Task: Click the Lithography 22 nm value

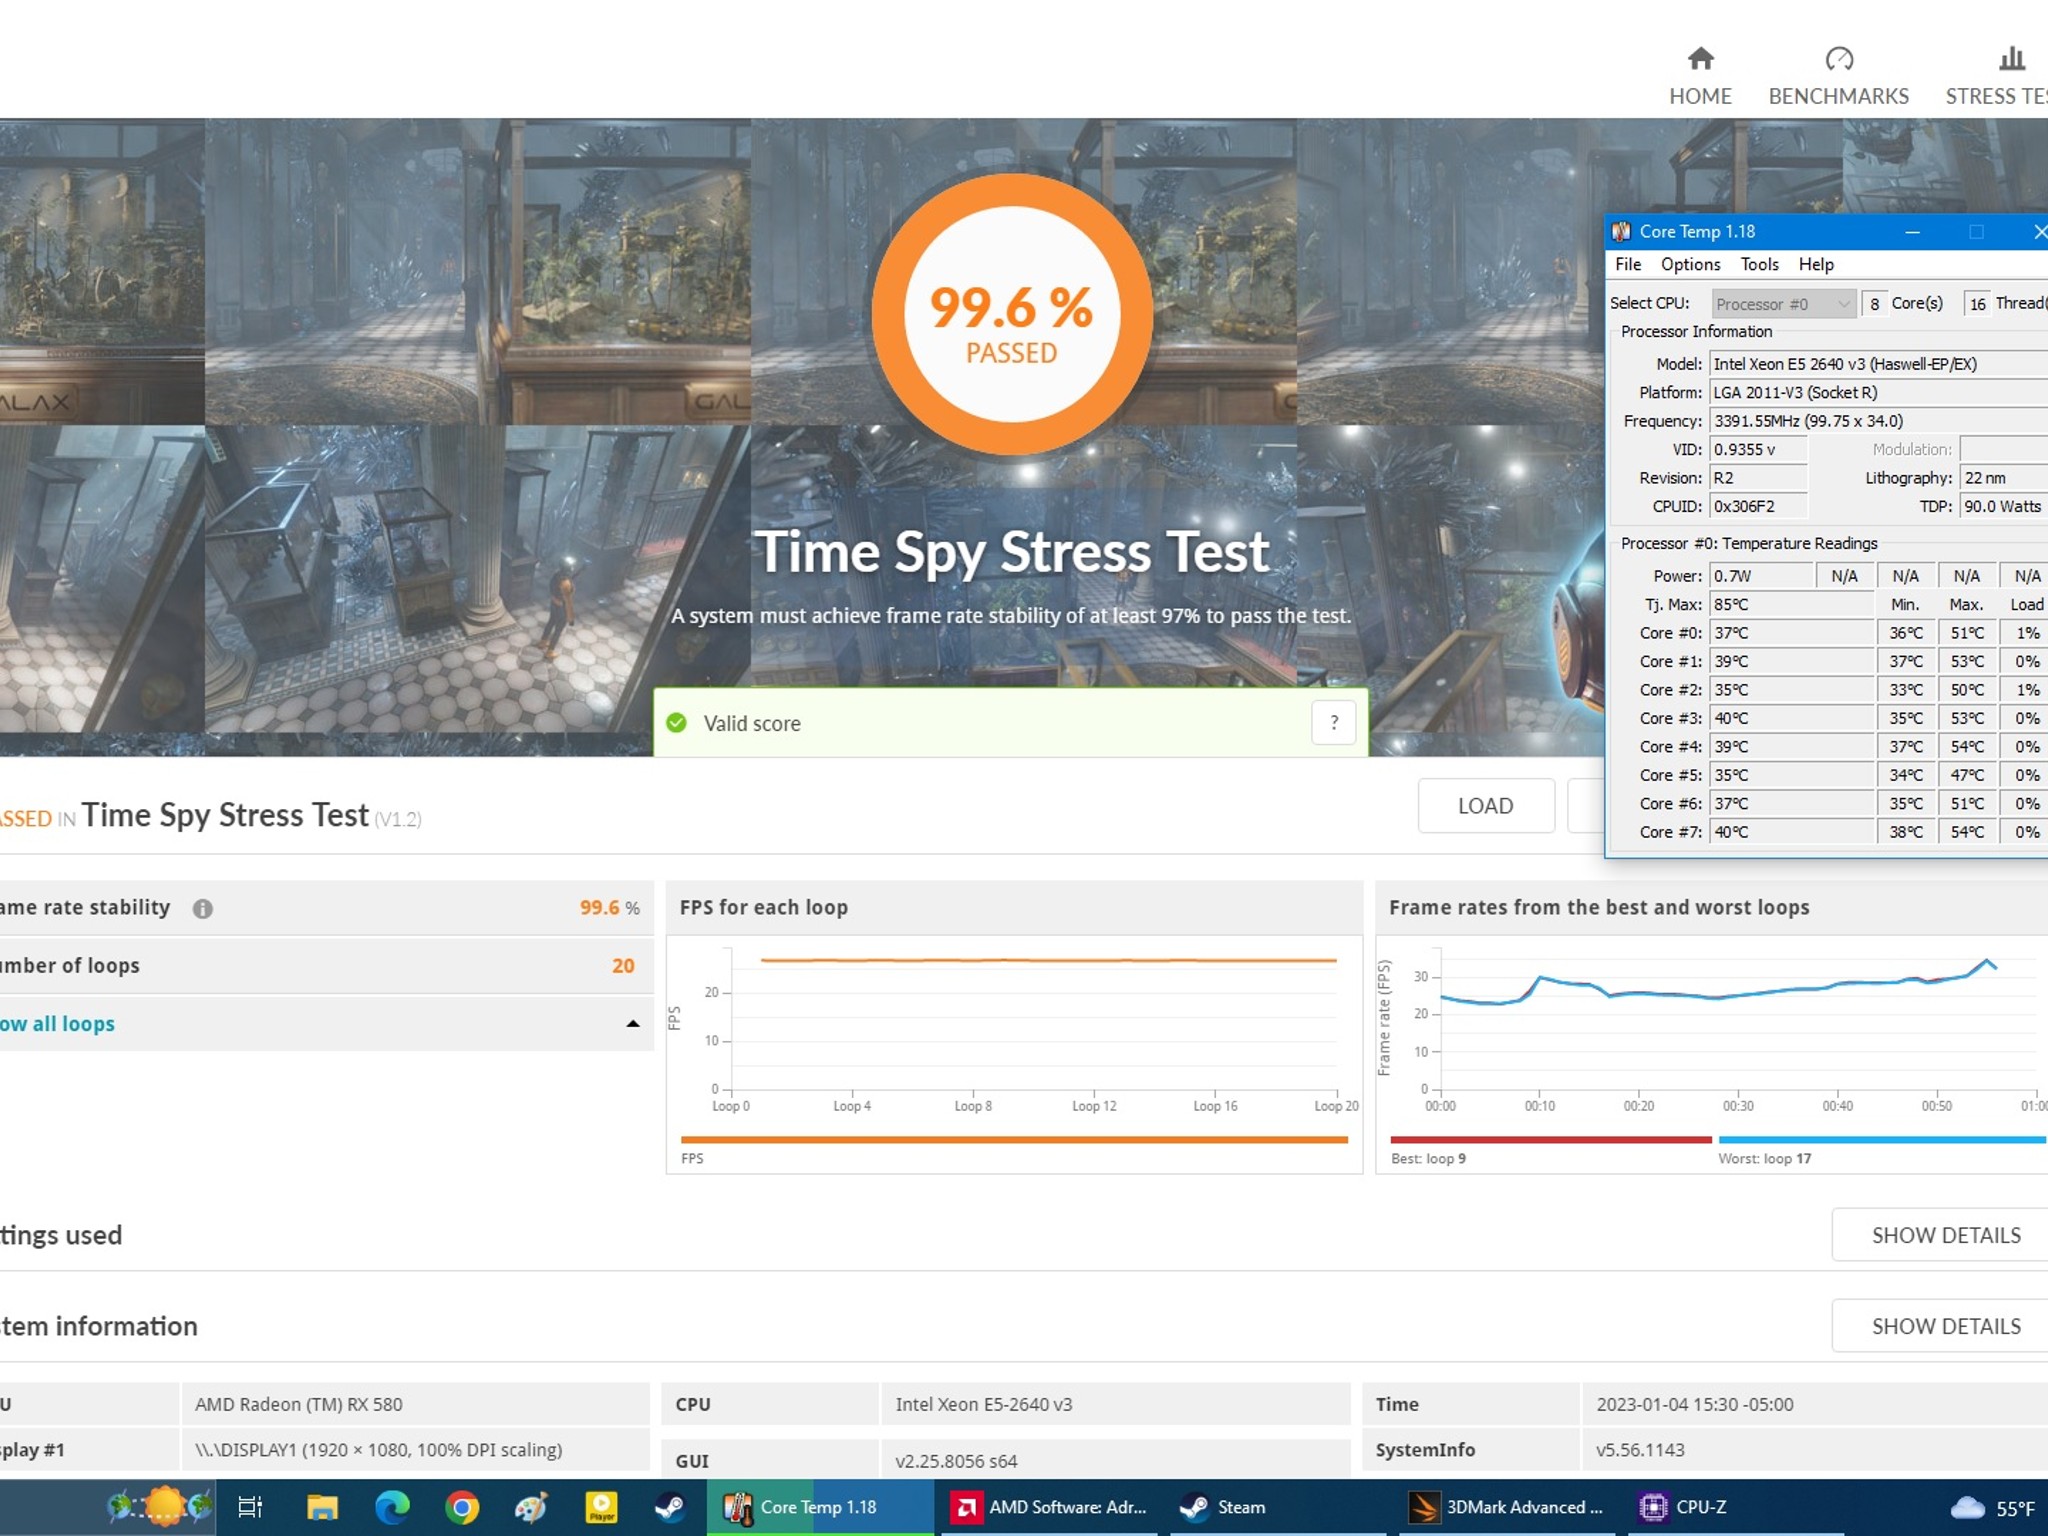Action: [x=2003, y=478]
